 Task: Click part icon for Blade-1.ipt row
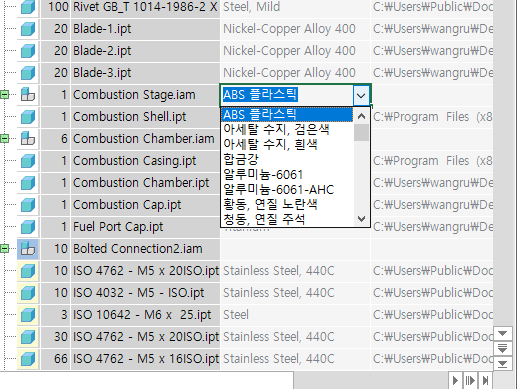(28, 29)
